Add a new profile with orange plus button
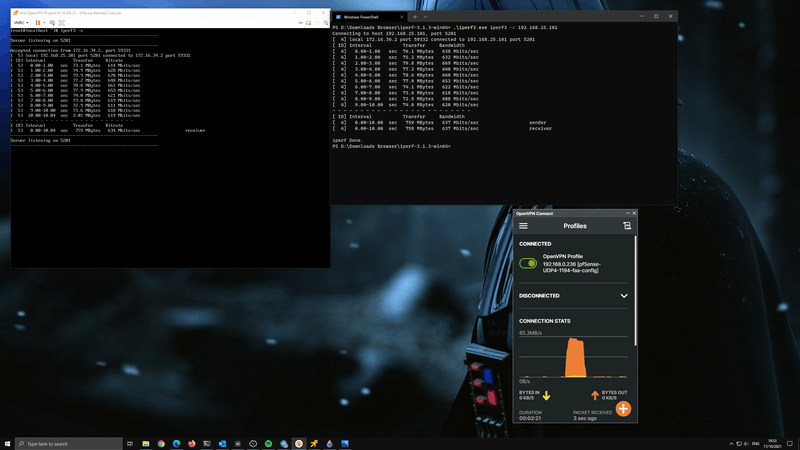The width and height of the screenshot is (800, 450). 623,409
